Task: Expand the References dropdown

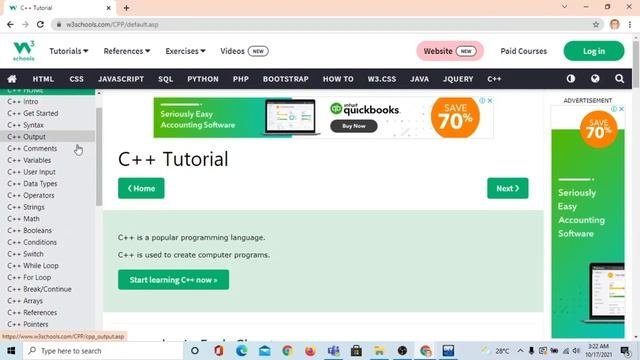Action: coord(127,51)
